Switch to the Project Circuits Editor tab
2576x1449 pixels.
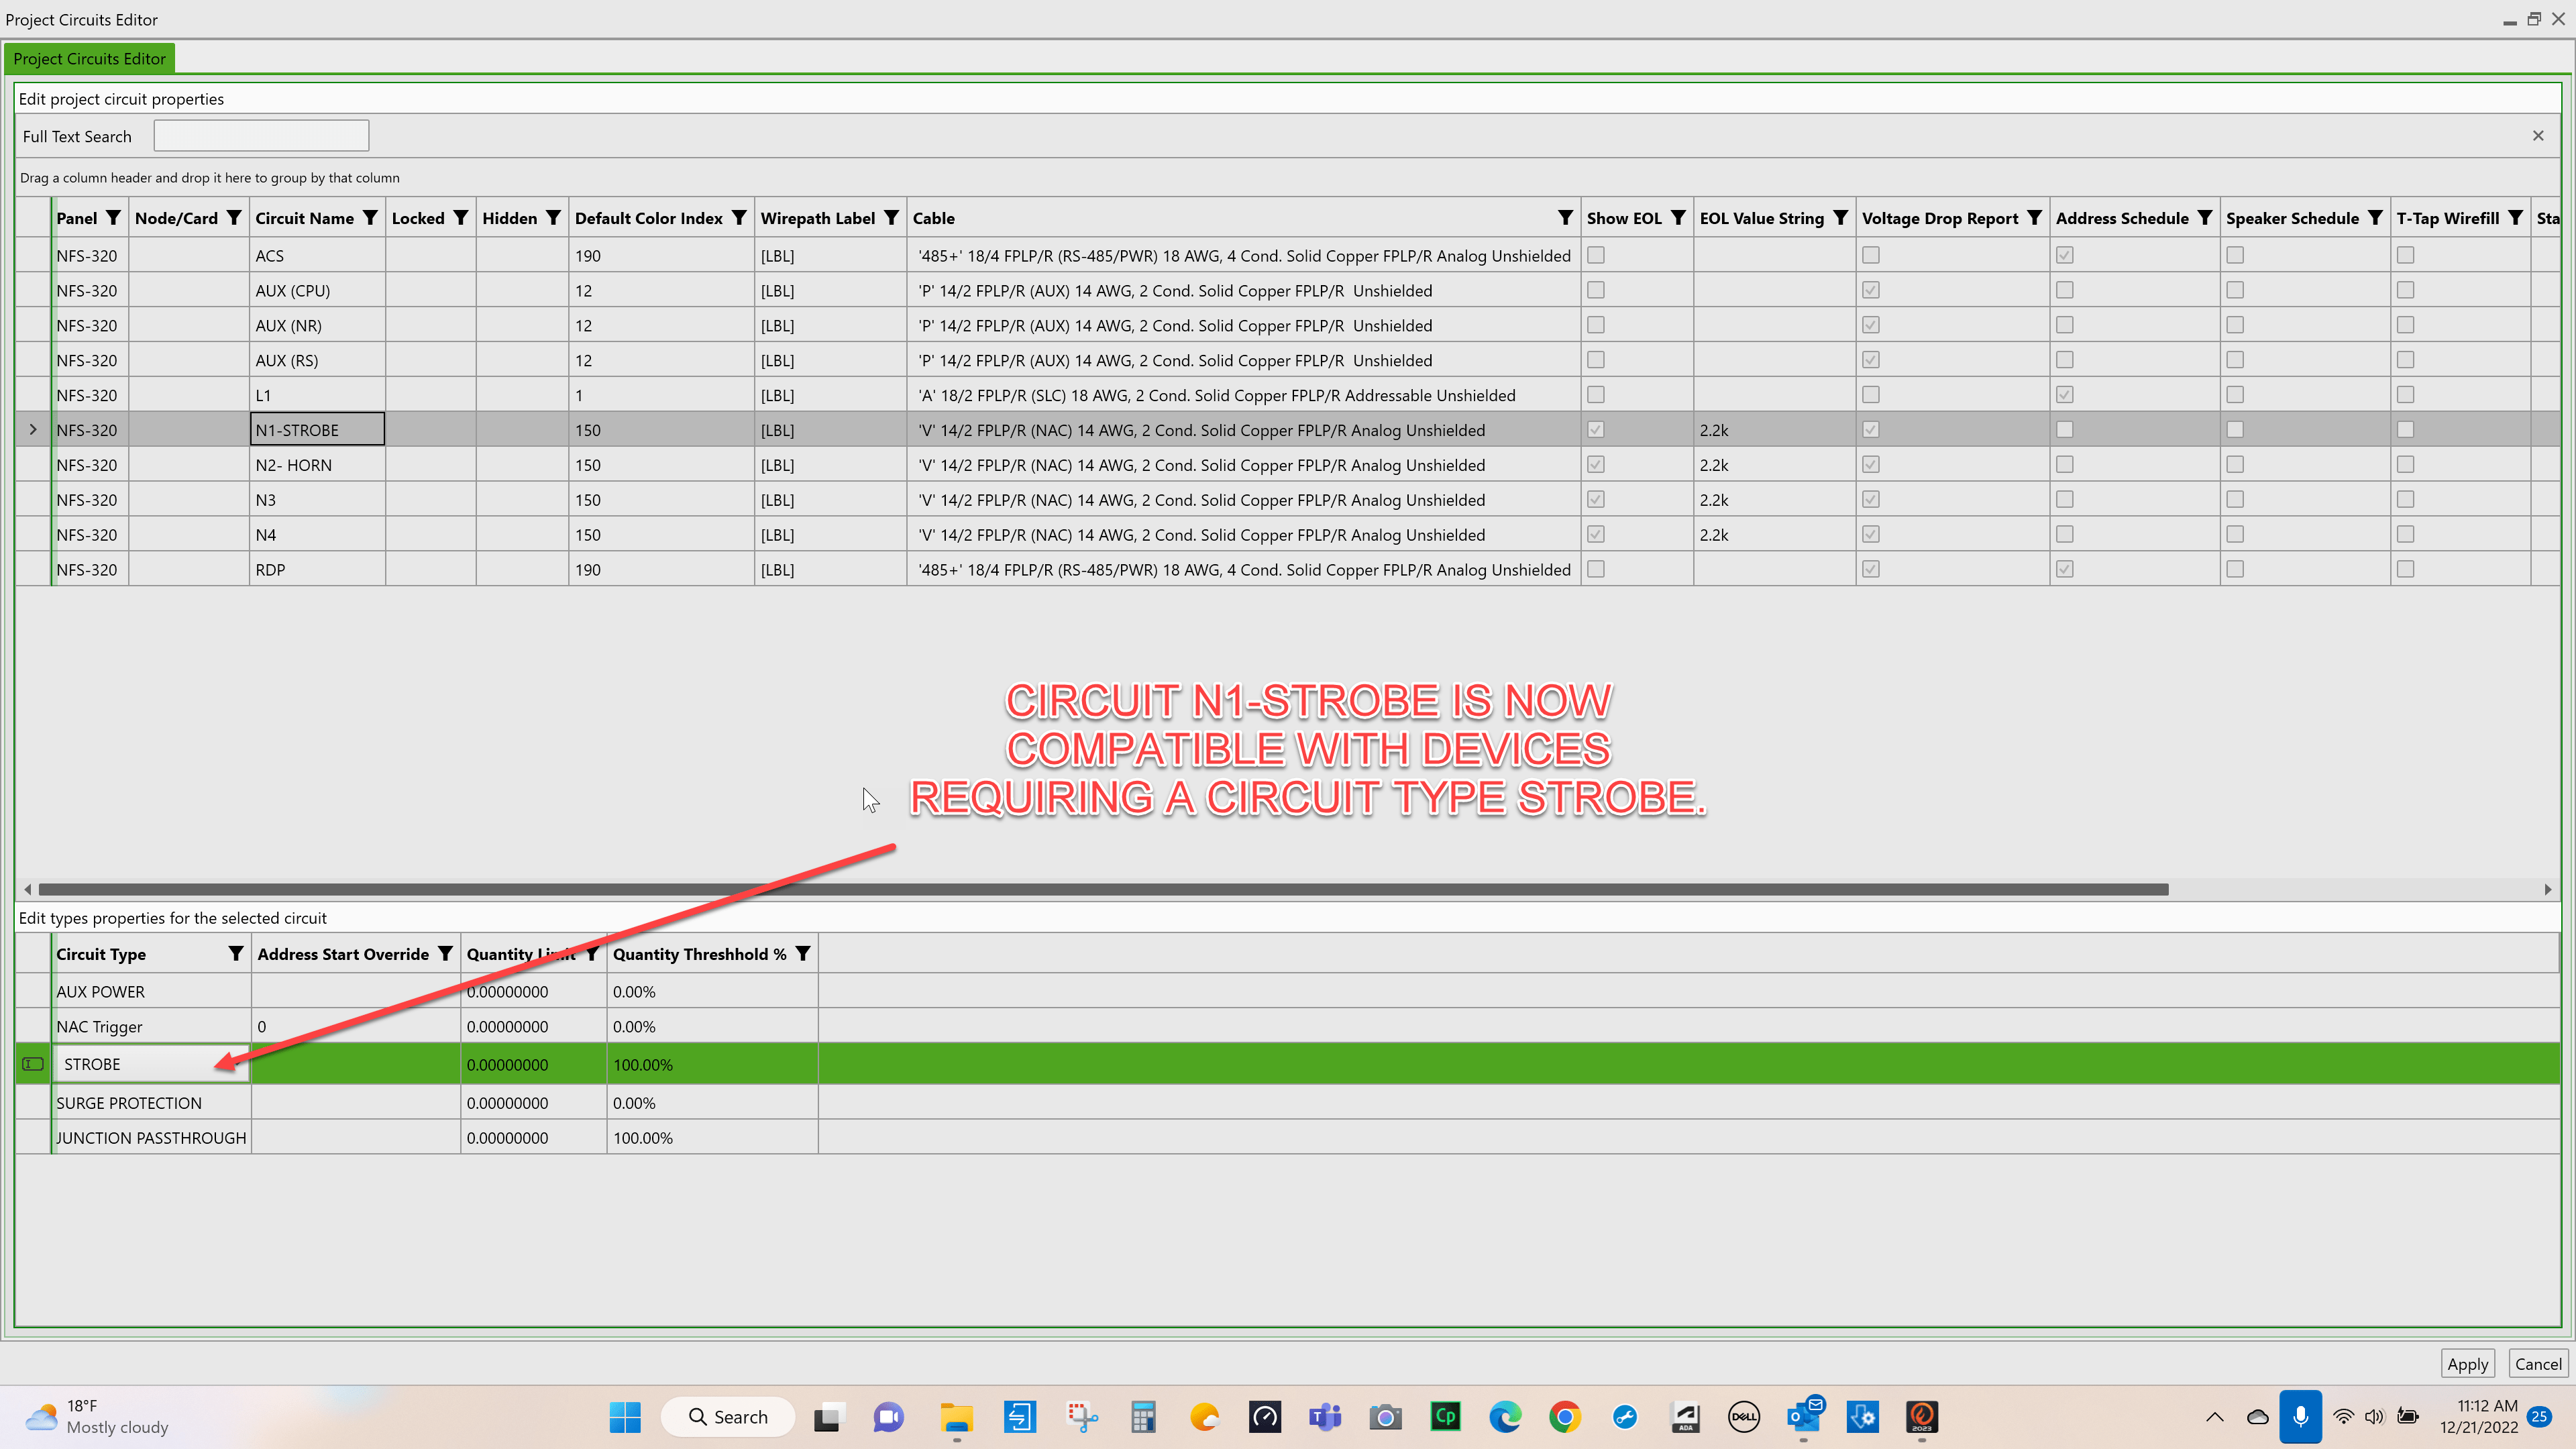coord(89,58)
